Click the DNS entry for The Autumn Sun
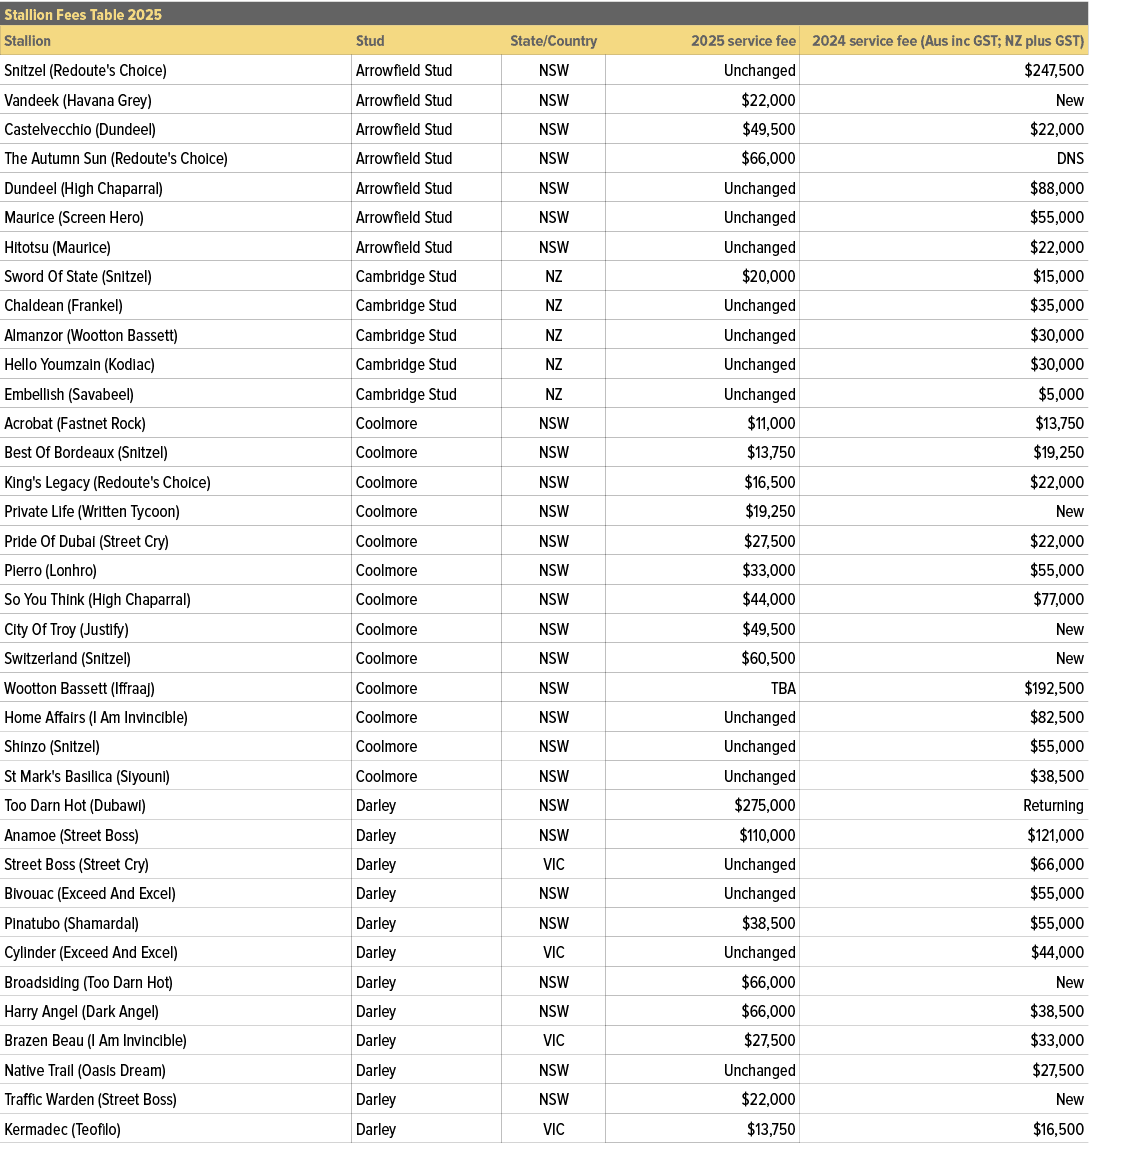1124x1151 pixels. 1070,158
